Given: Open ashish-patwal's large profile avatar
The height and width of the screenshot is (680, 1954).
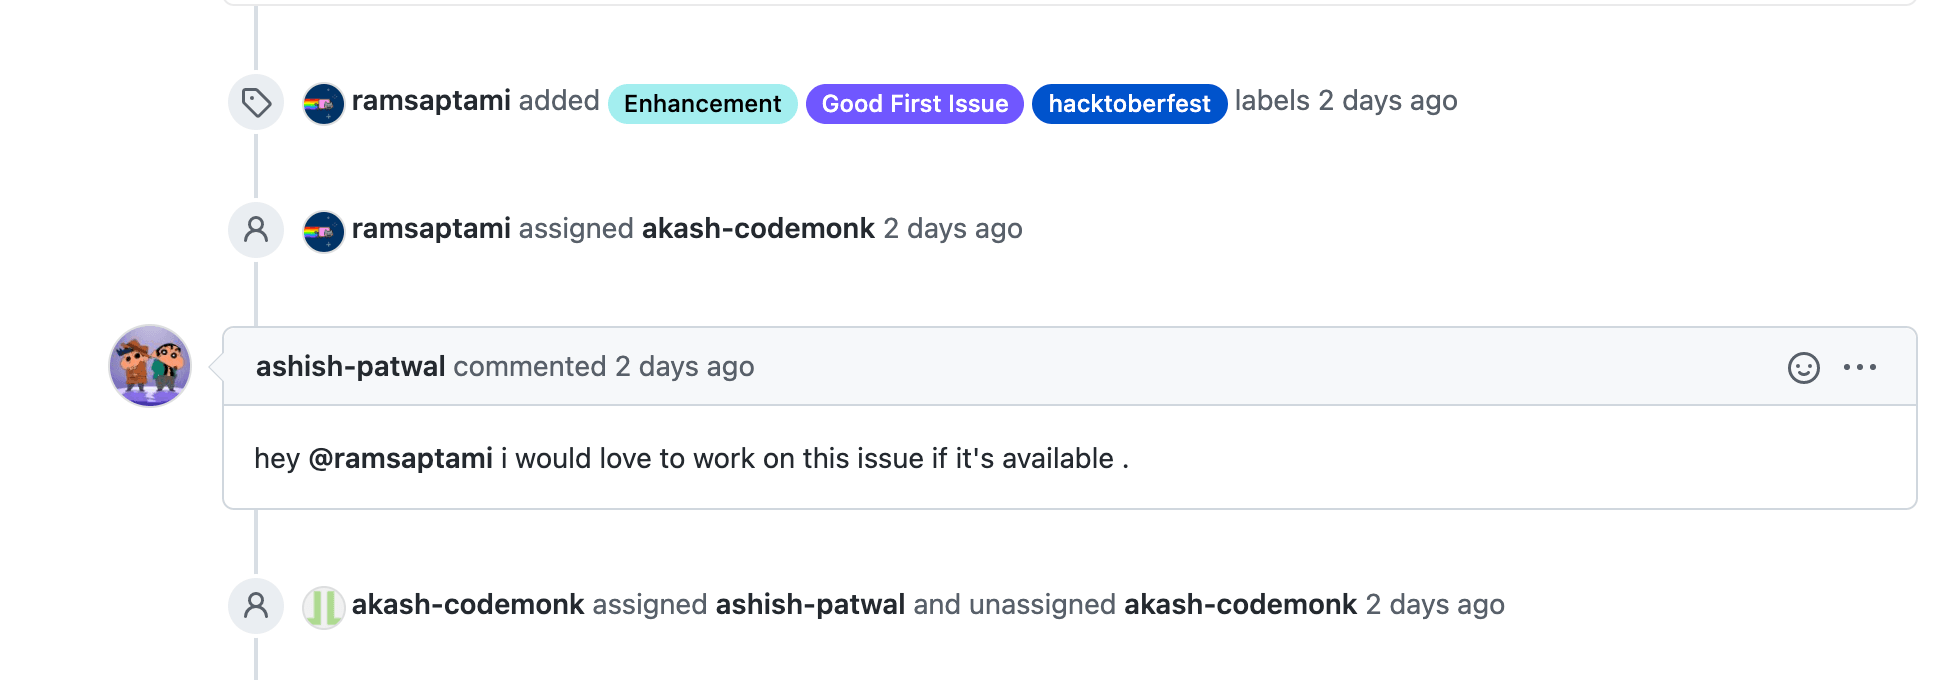Looking at the screenshot, I should click(150, 365).
